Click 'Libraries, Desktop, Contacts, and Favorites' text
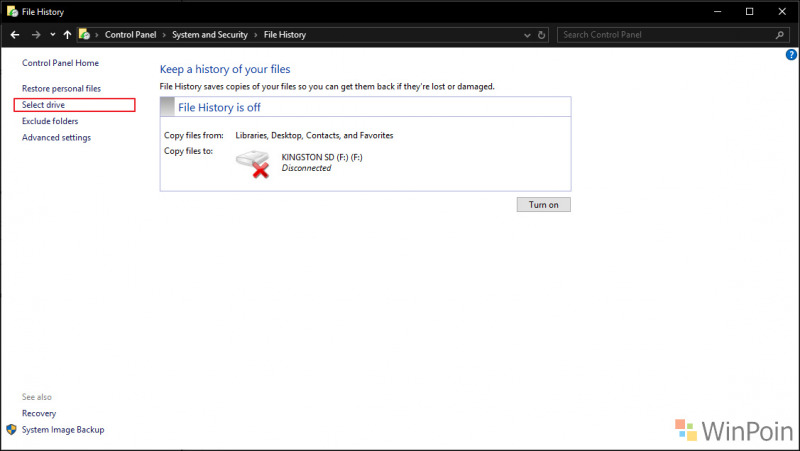Viewport: 800px width, 451px height. tap(314, 135)
